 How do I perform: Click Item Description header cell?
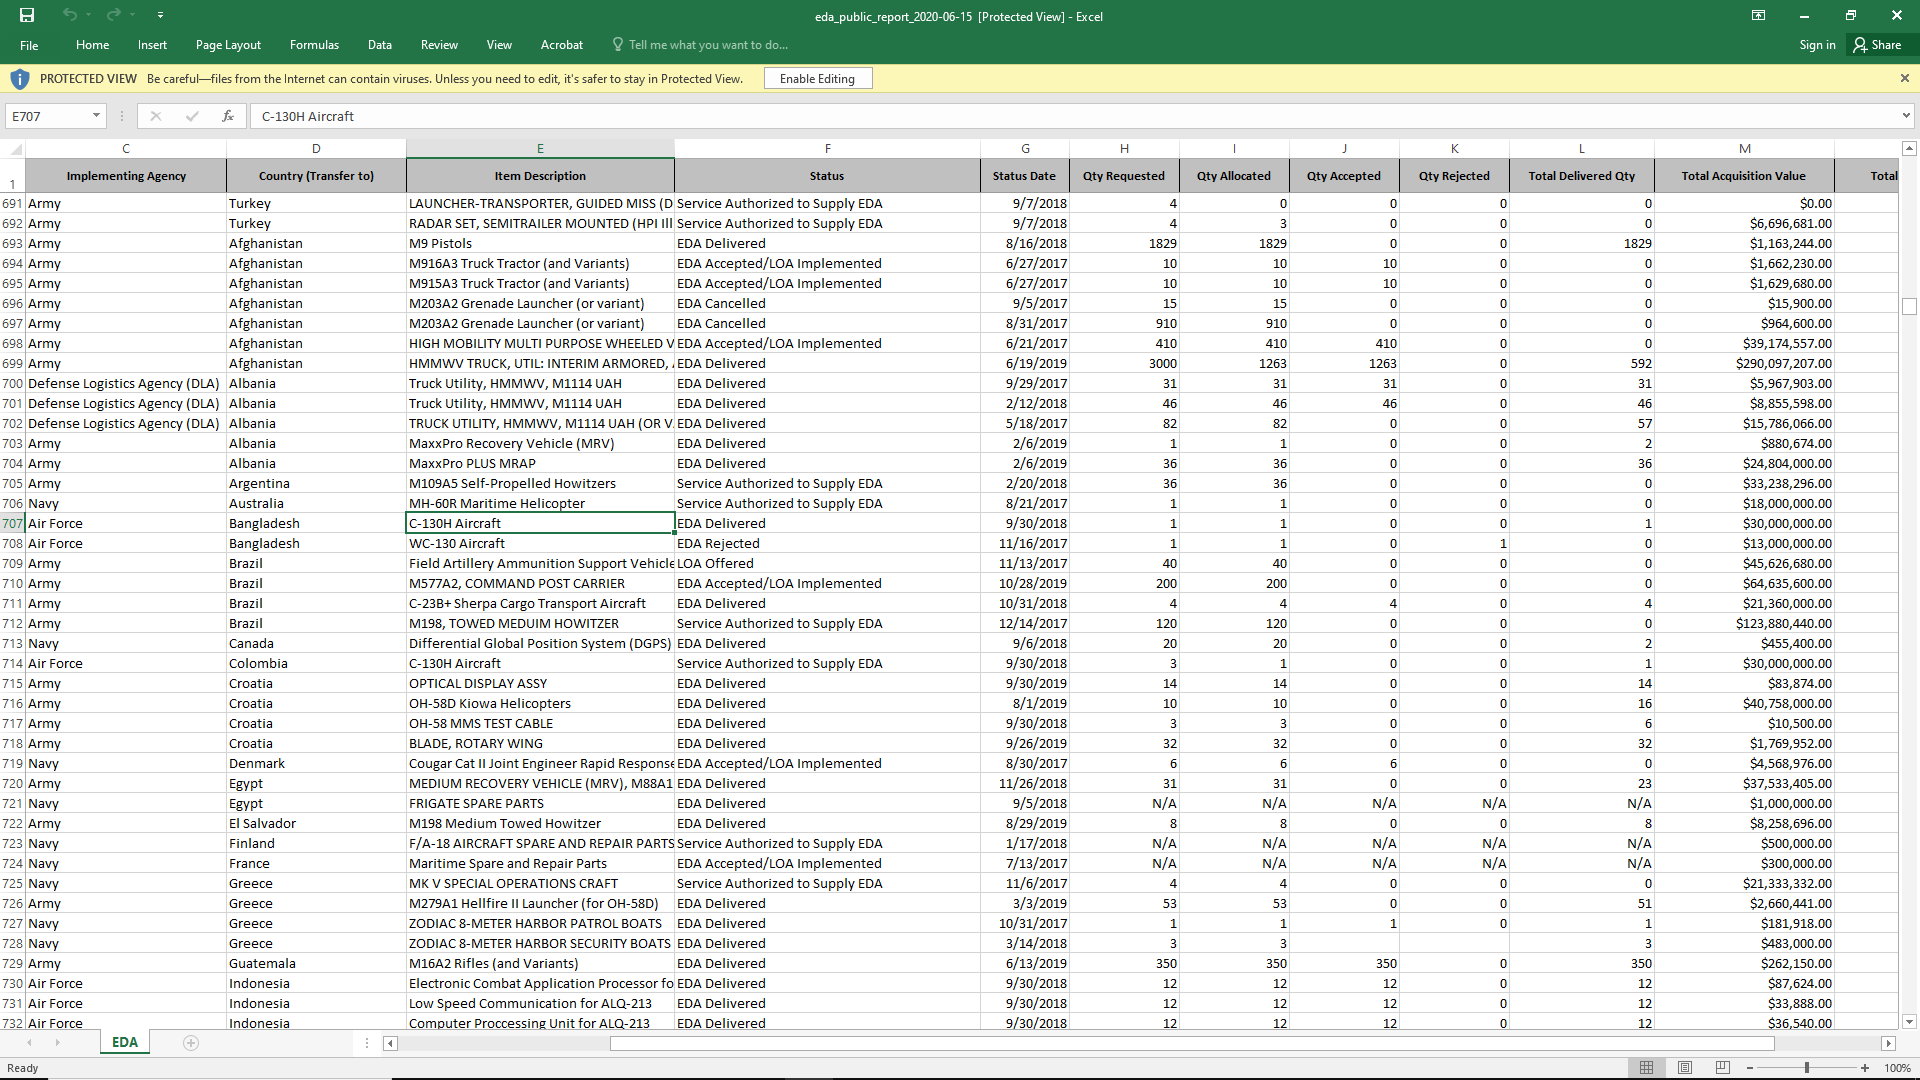540,176
